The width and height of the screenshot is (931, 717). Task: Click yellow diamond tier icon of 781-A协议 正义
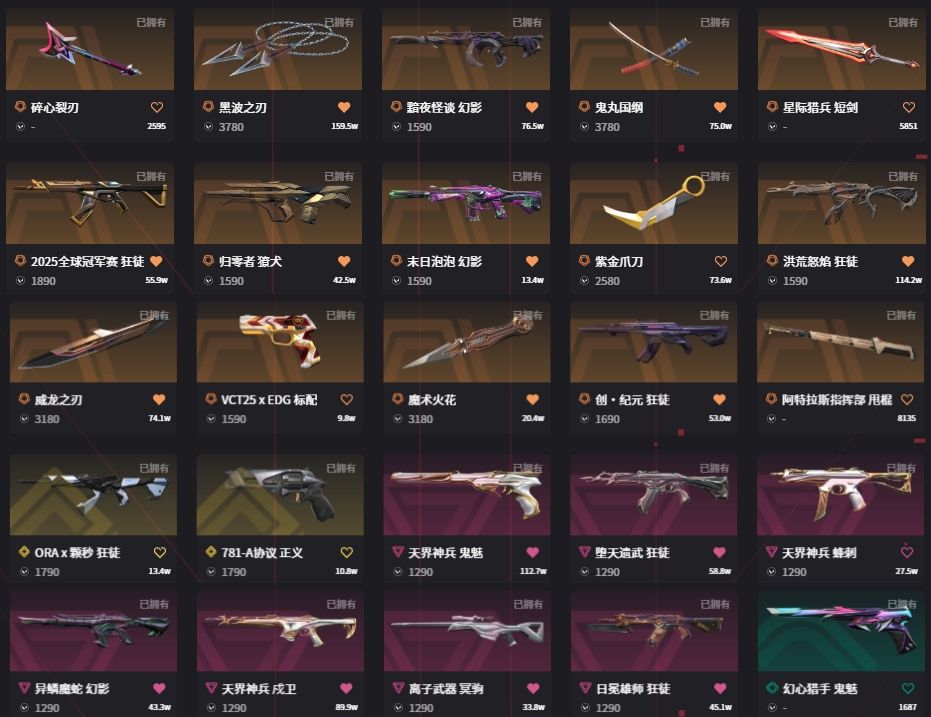[211, 552]
